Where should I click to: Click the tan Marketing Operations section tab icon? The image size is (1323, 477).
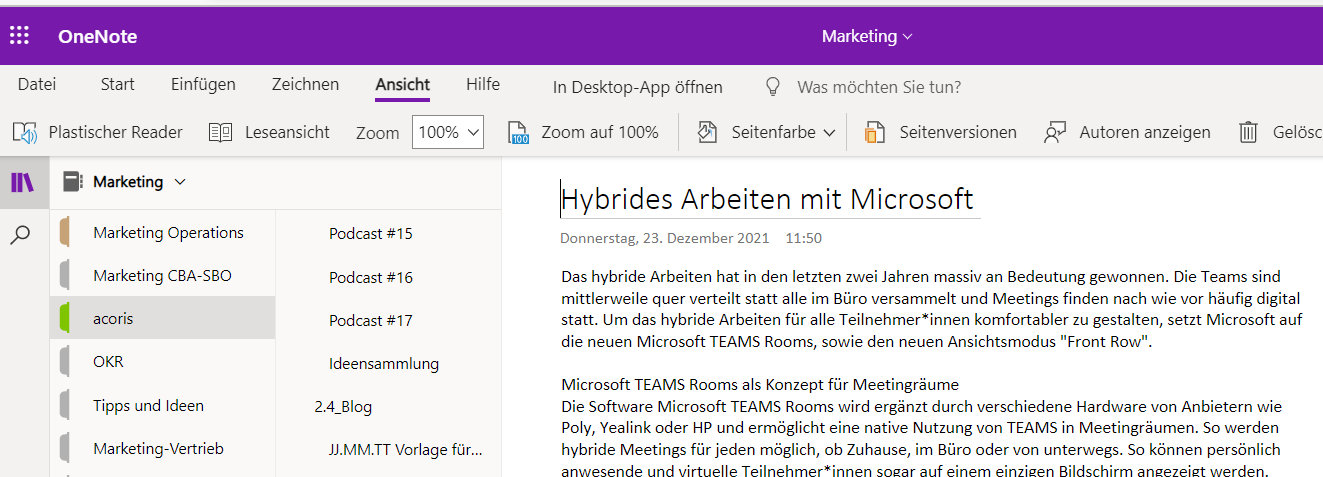pos(64,232)
